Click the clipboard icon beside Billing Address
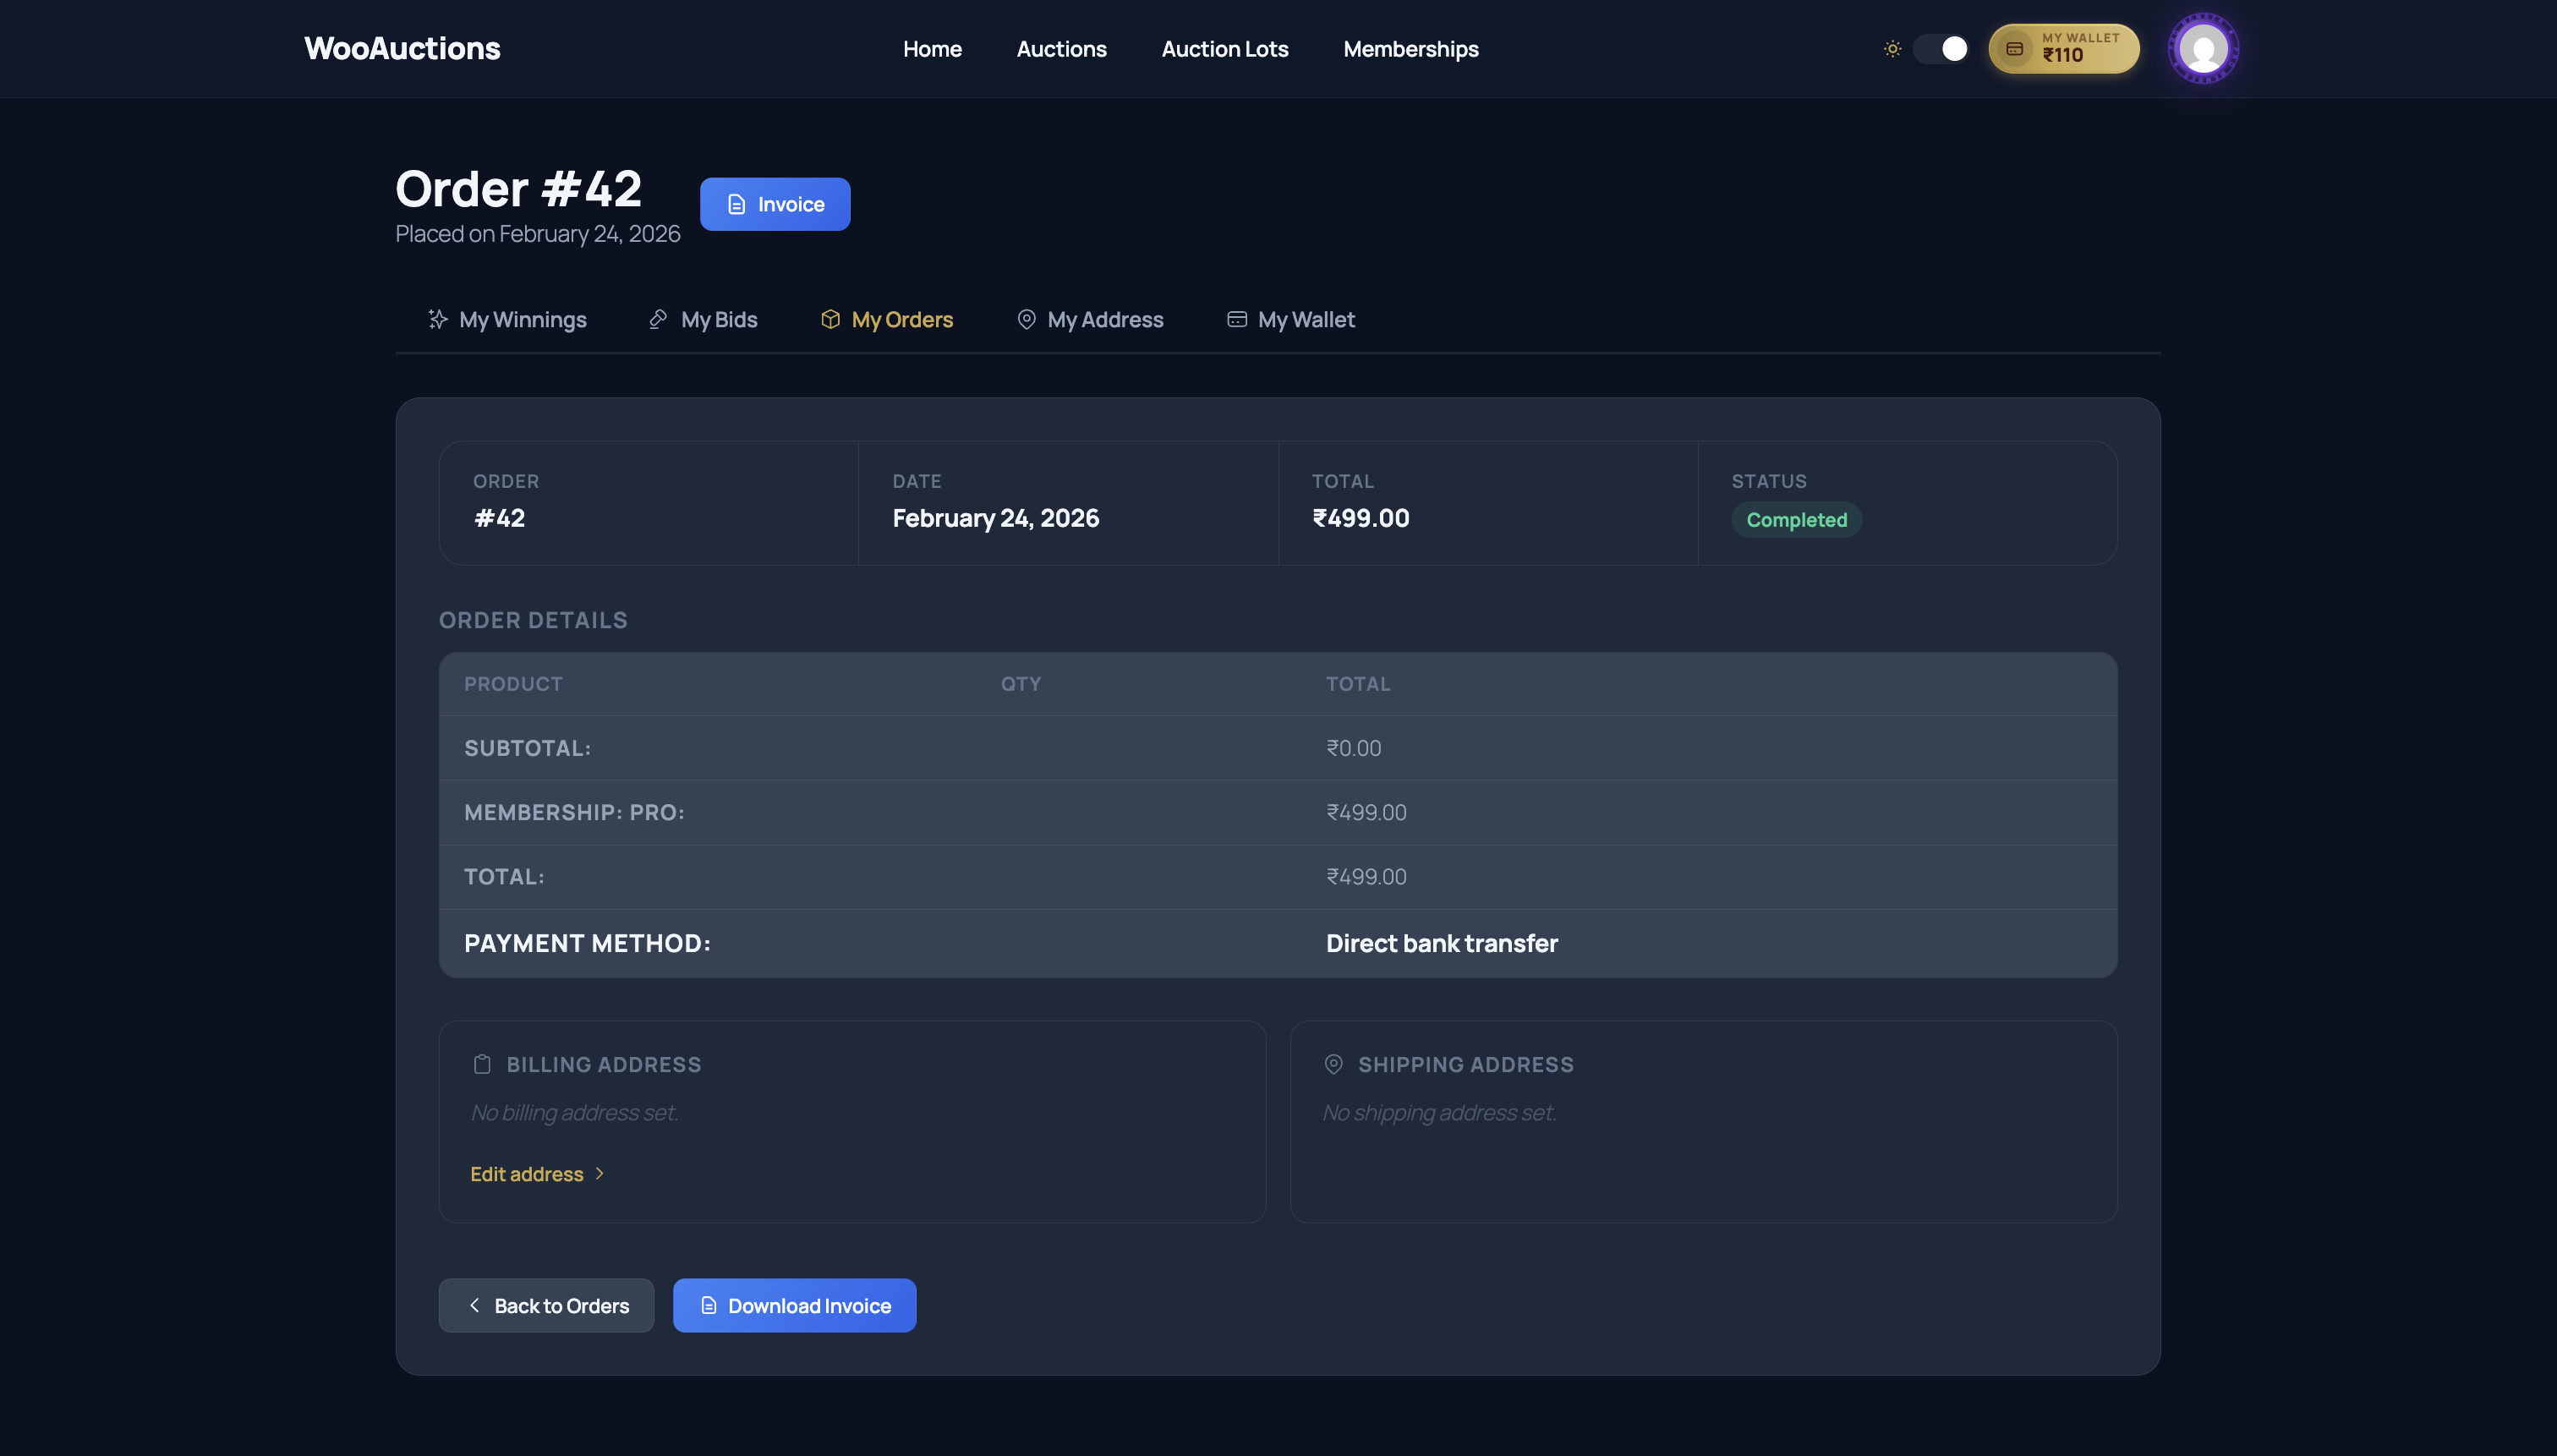 pos(483,1064)
